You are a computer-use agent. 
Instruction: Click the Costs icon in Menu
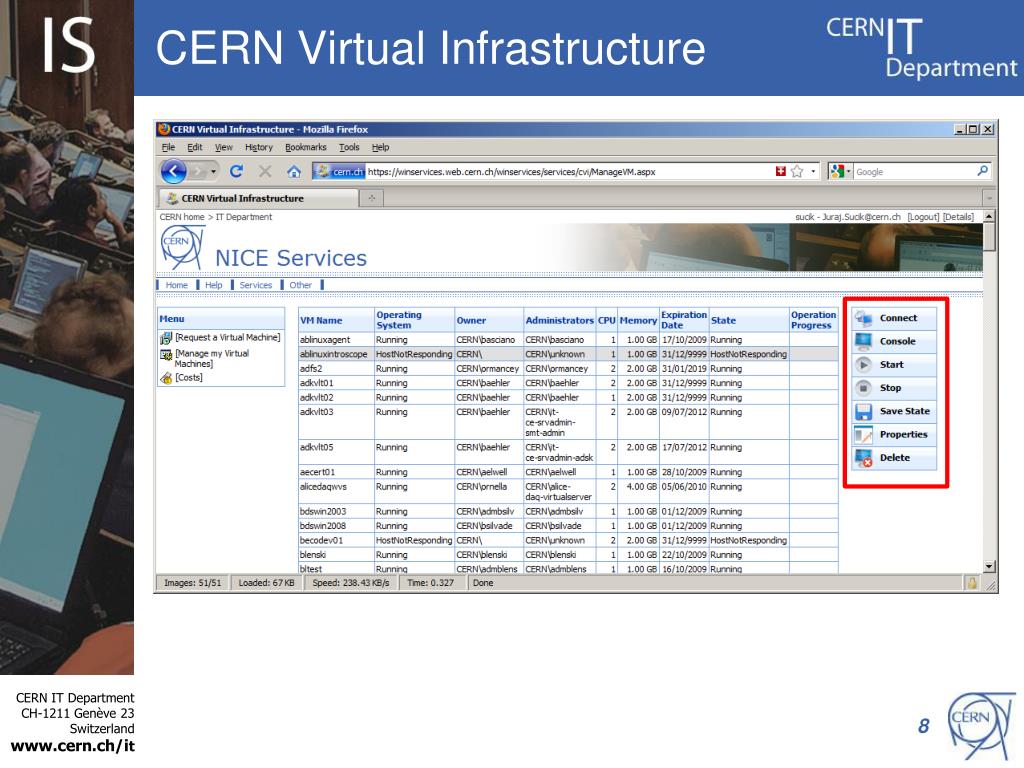click(x=166, y=377)
